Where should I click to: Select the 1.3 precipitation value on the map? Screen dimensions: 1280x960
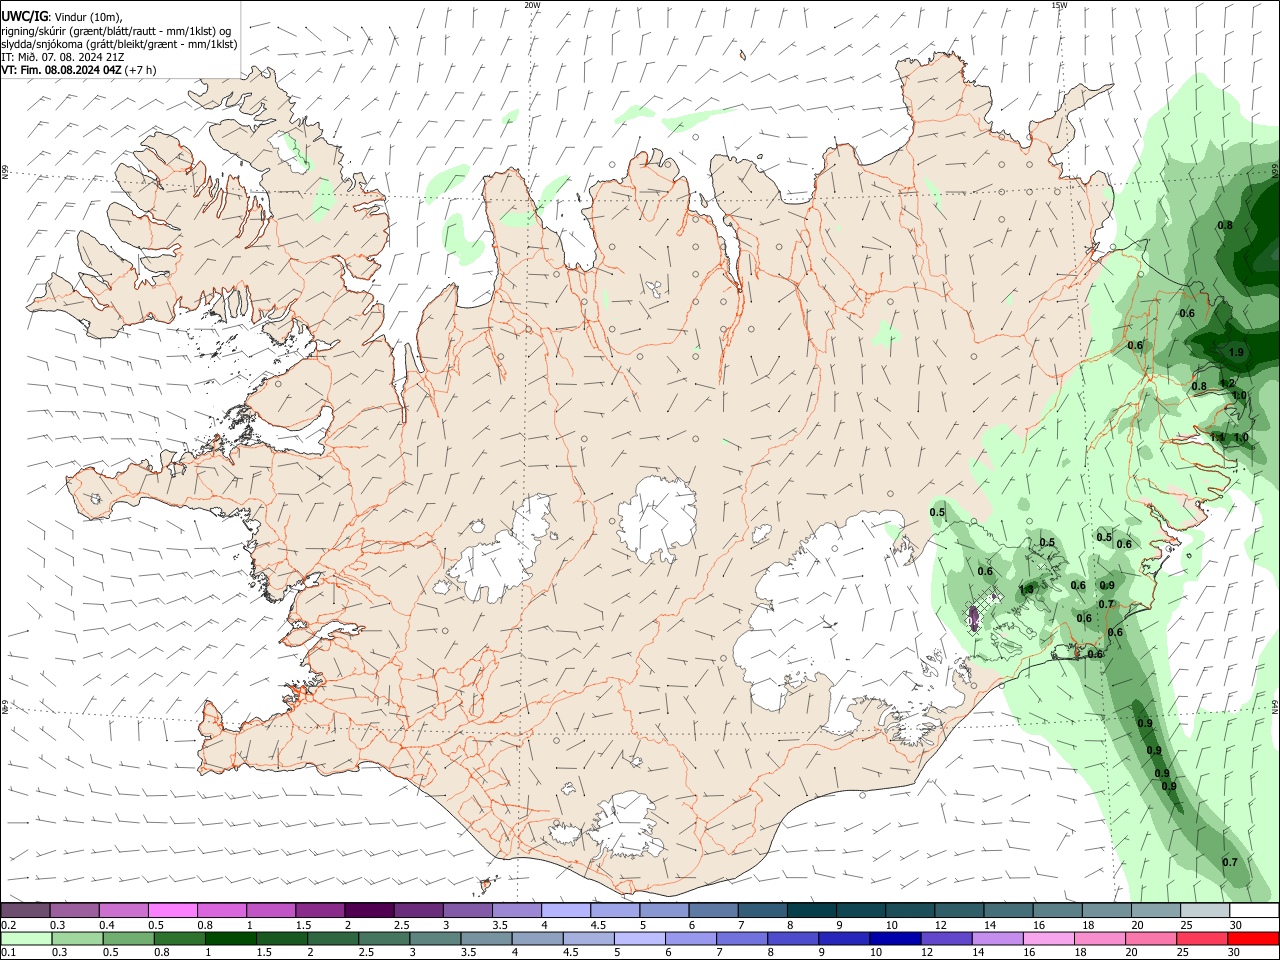click(1025, 590)
